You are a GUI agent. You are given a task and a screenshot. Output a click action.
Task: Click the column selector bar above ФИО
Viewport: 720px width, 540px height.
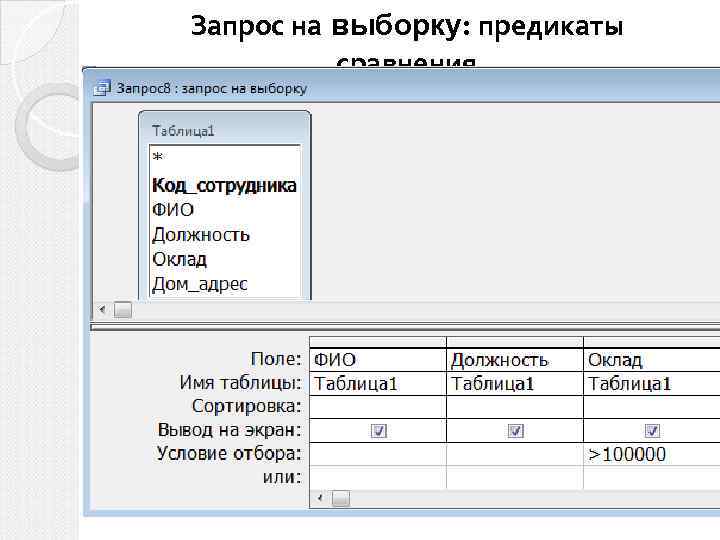click(x=378, y=342)
